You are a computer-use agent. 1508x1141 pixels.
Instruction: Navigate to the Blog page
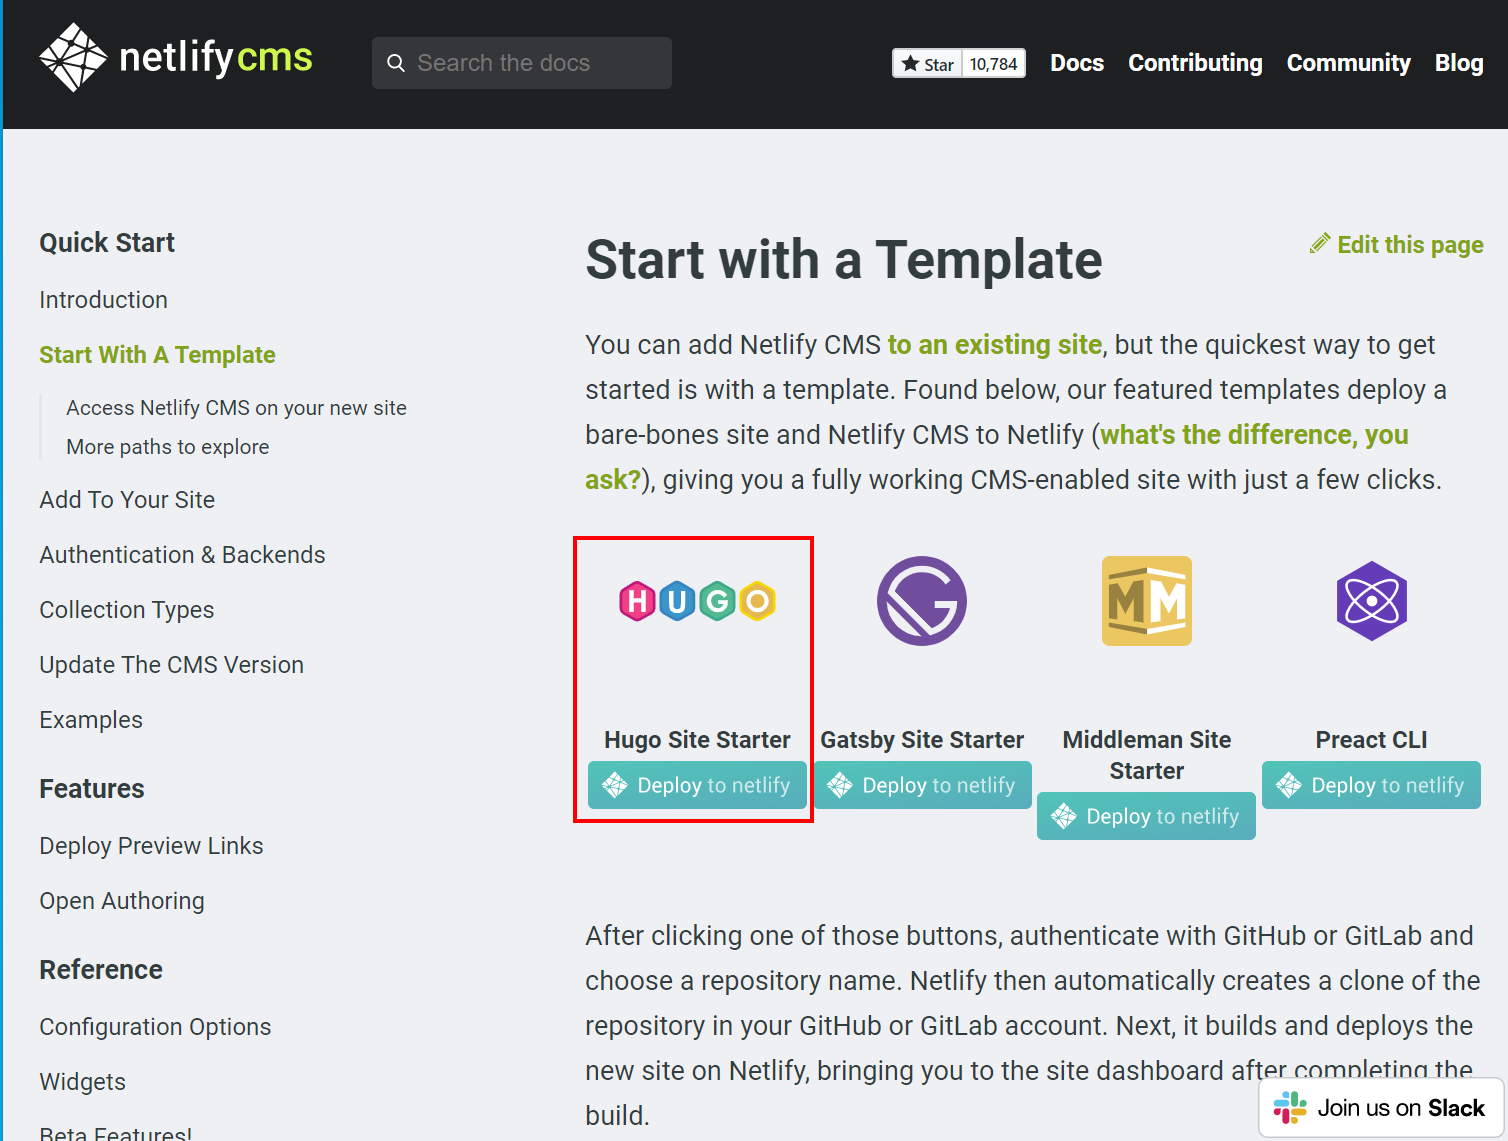pos(1458,62)
